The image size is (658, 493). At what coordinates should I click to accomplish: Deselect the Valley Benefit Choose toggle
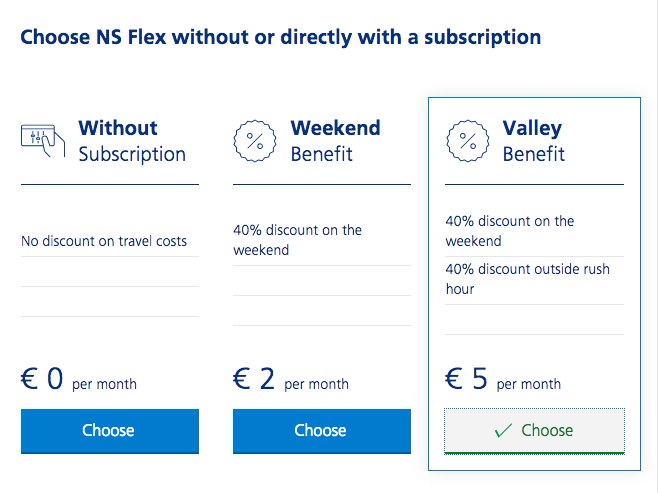click(x=534, y=431)
